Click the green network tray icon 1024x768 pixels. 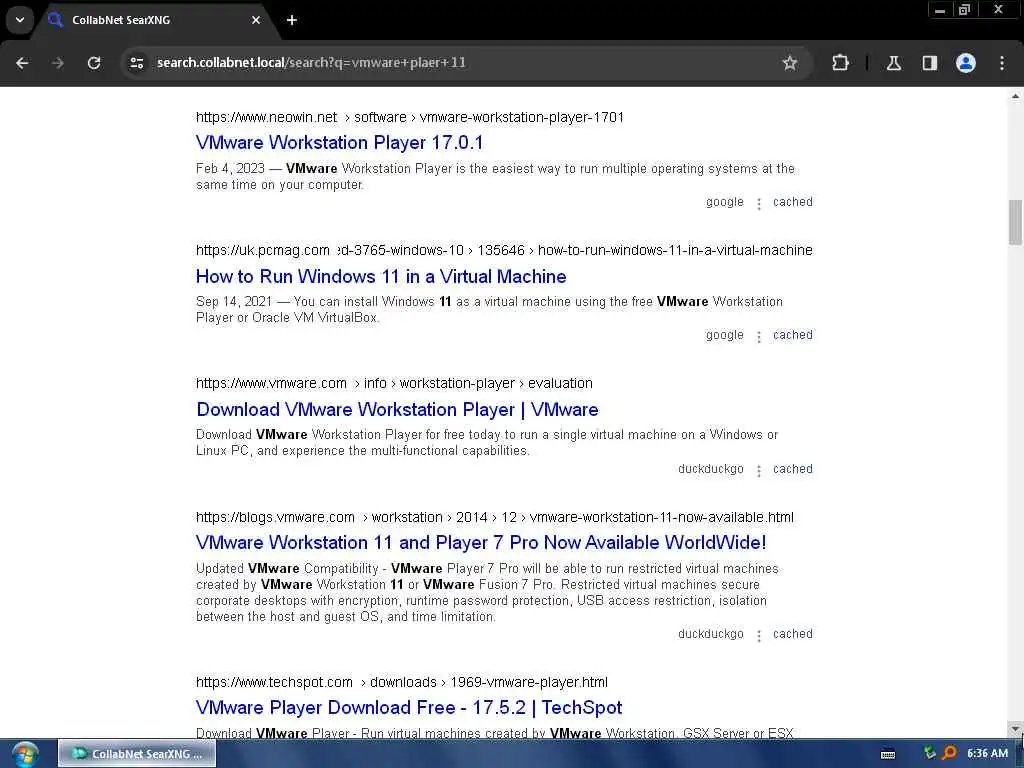[x=930, y=754]
